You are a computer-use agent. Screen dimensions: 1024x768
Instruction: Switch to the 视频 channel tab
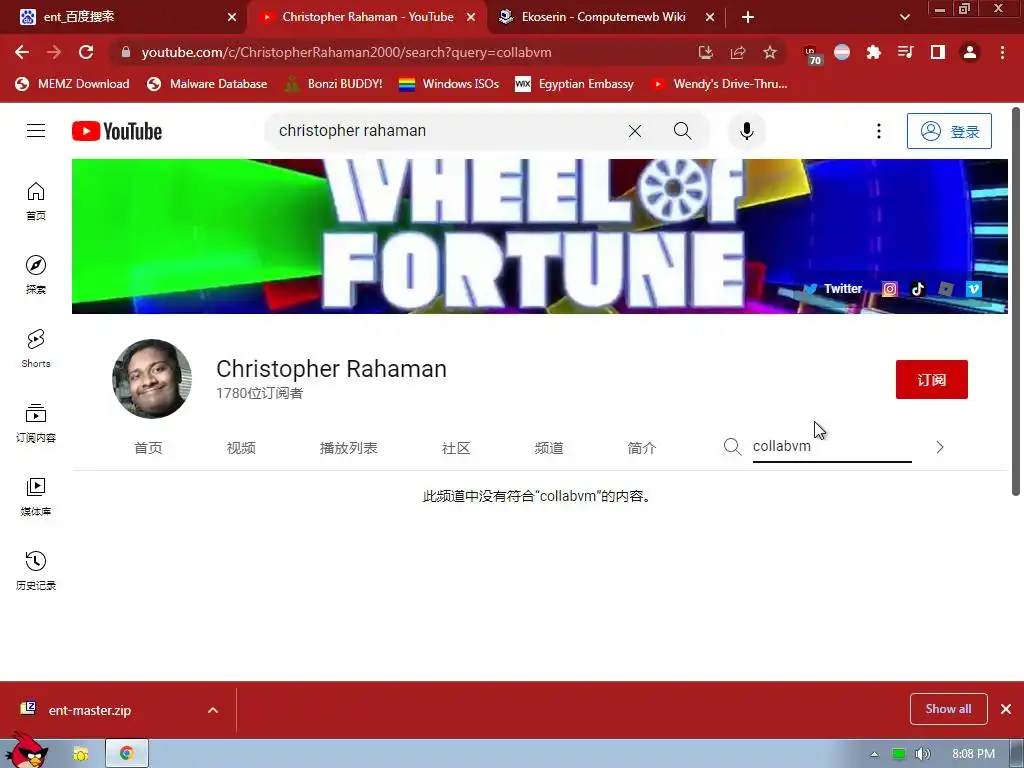click(x=241, y=448)
